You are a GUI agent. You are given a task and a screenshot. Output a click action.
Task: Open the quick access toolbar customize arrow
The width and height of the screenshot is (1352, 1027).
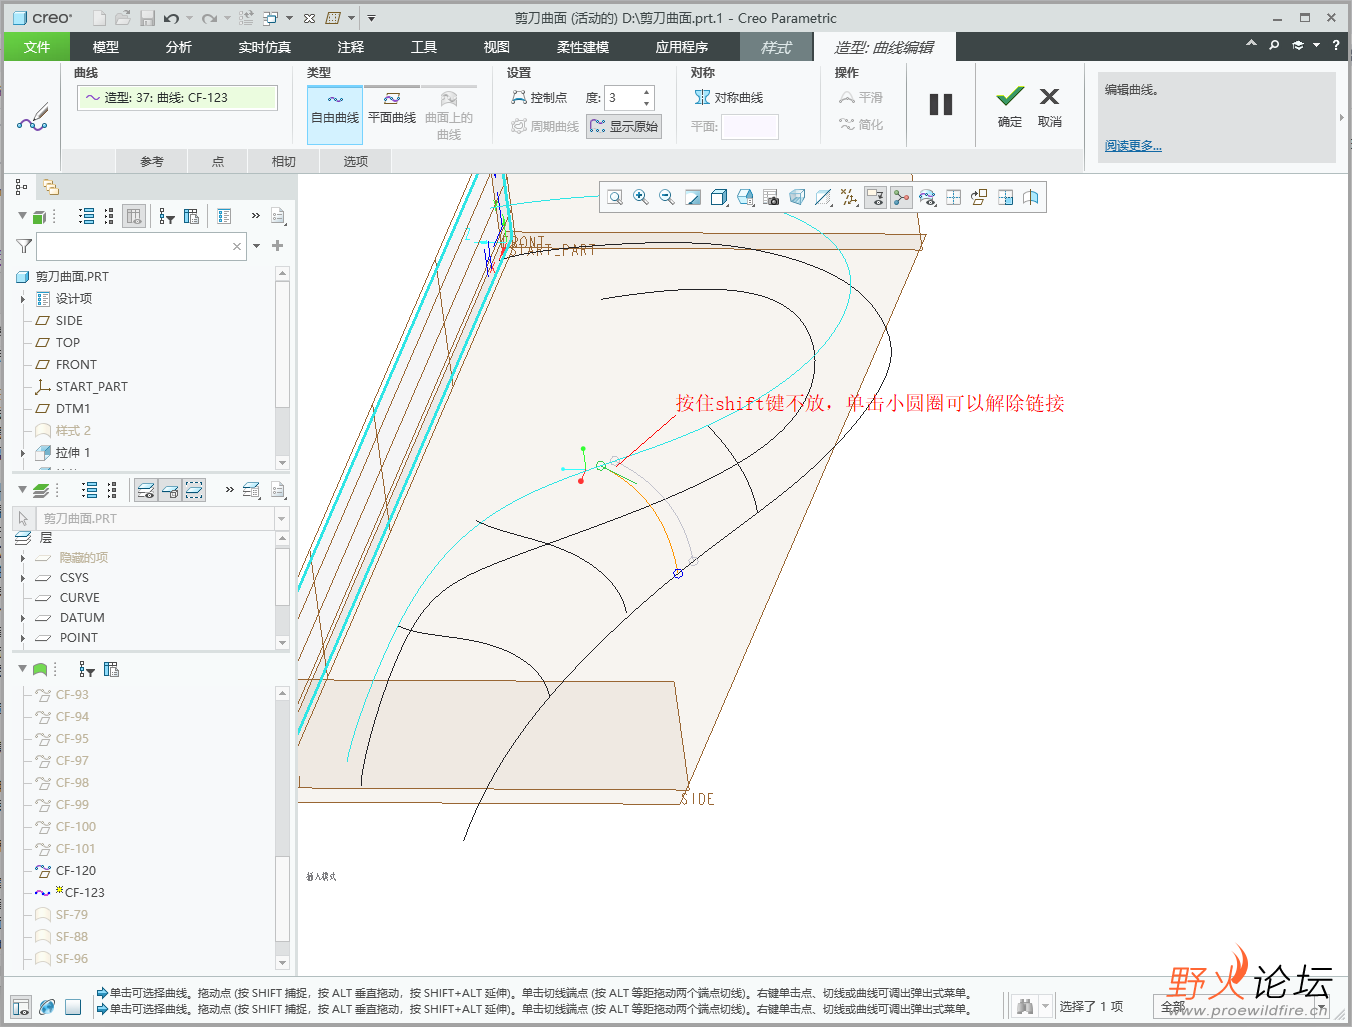click(x=371, y=18)
